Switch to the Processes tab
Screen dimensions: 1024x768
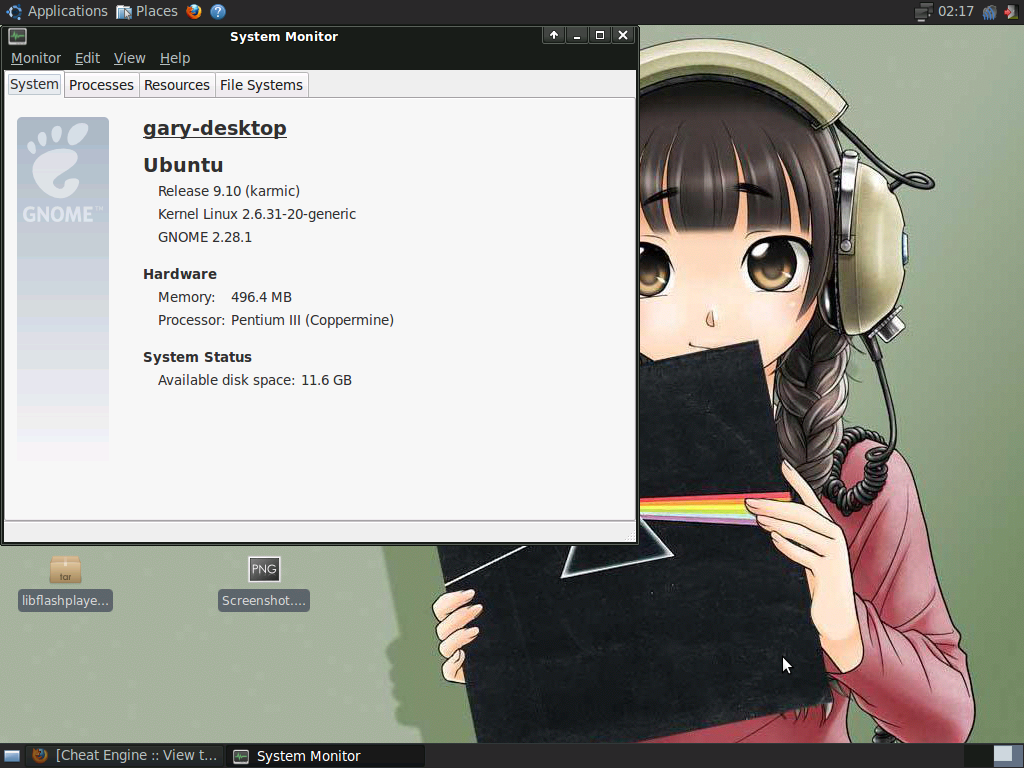[x=100, y=85]
